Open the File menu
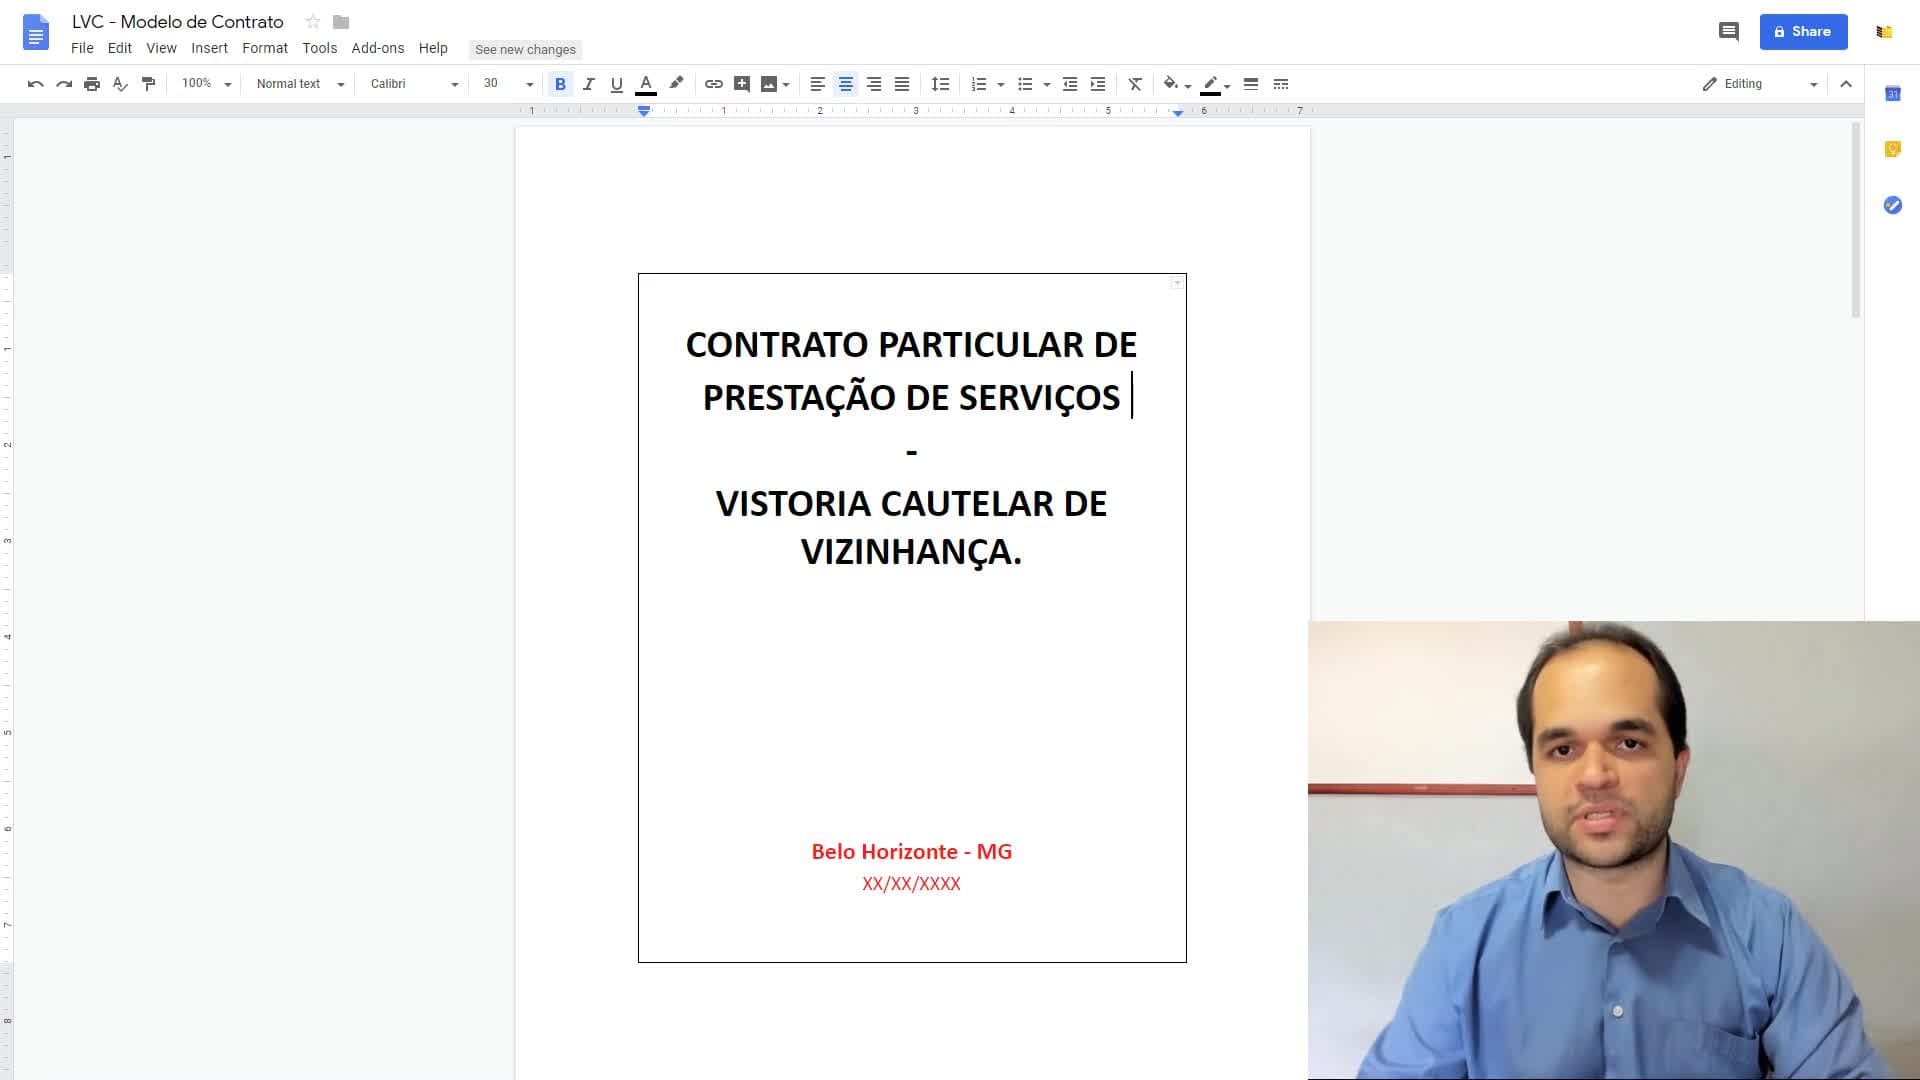 pyautogui.click(x=82, y=48)
